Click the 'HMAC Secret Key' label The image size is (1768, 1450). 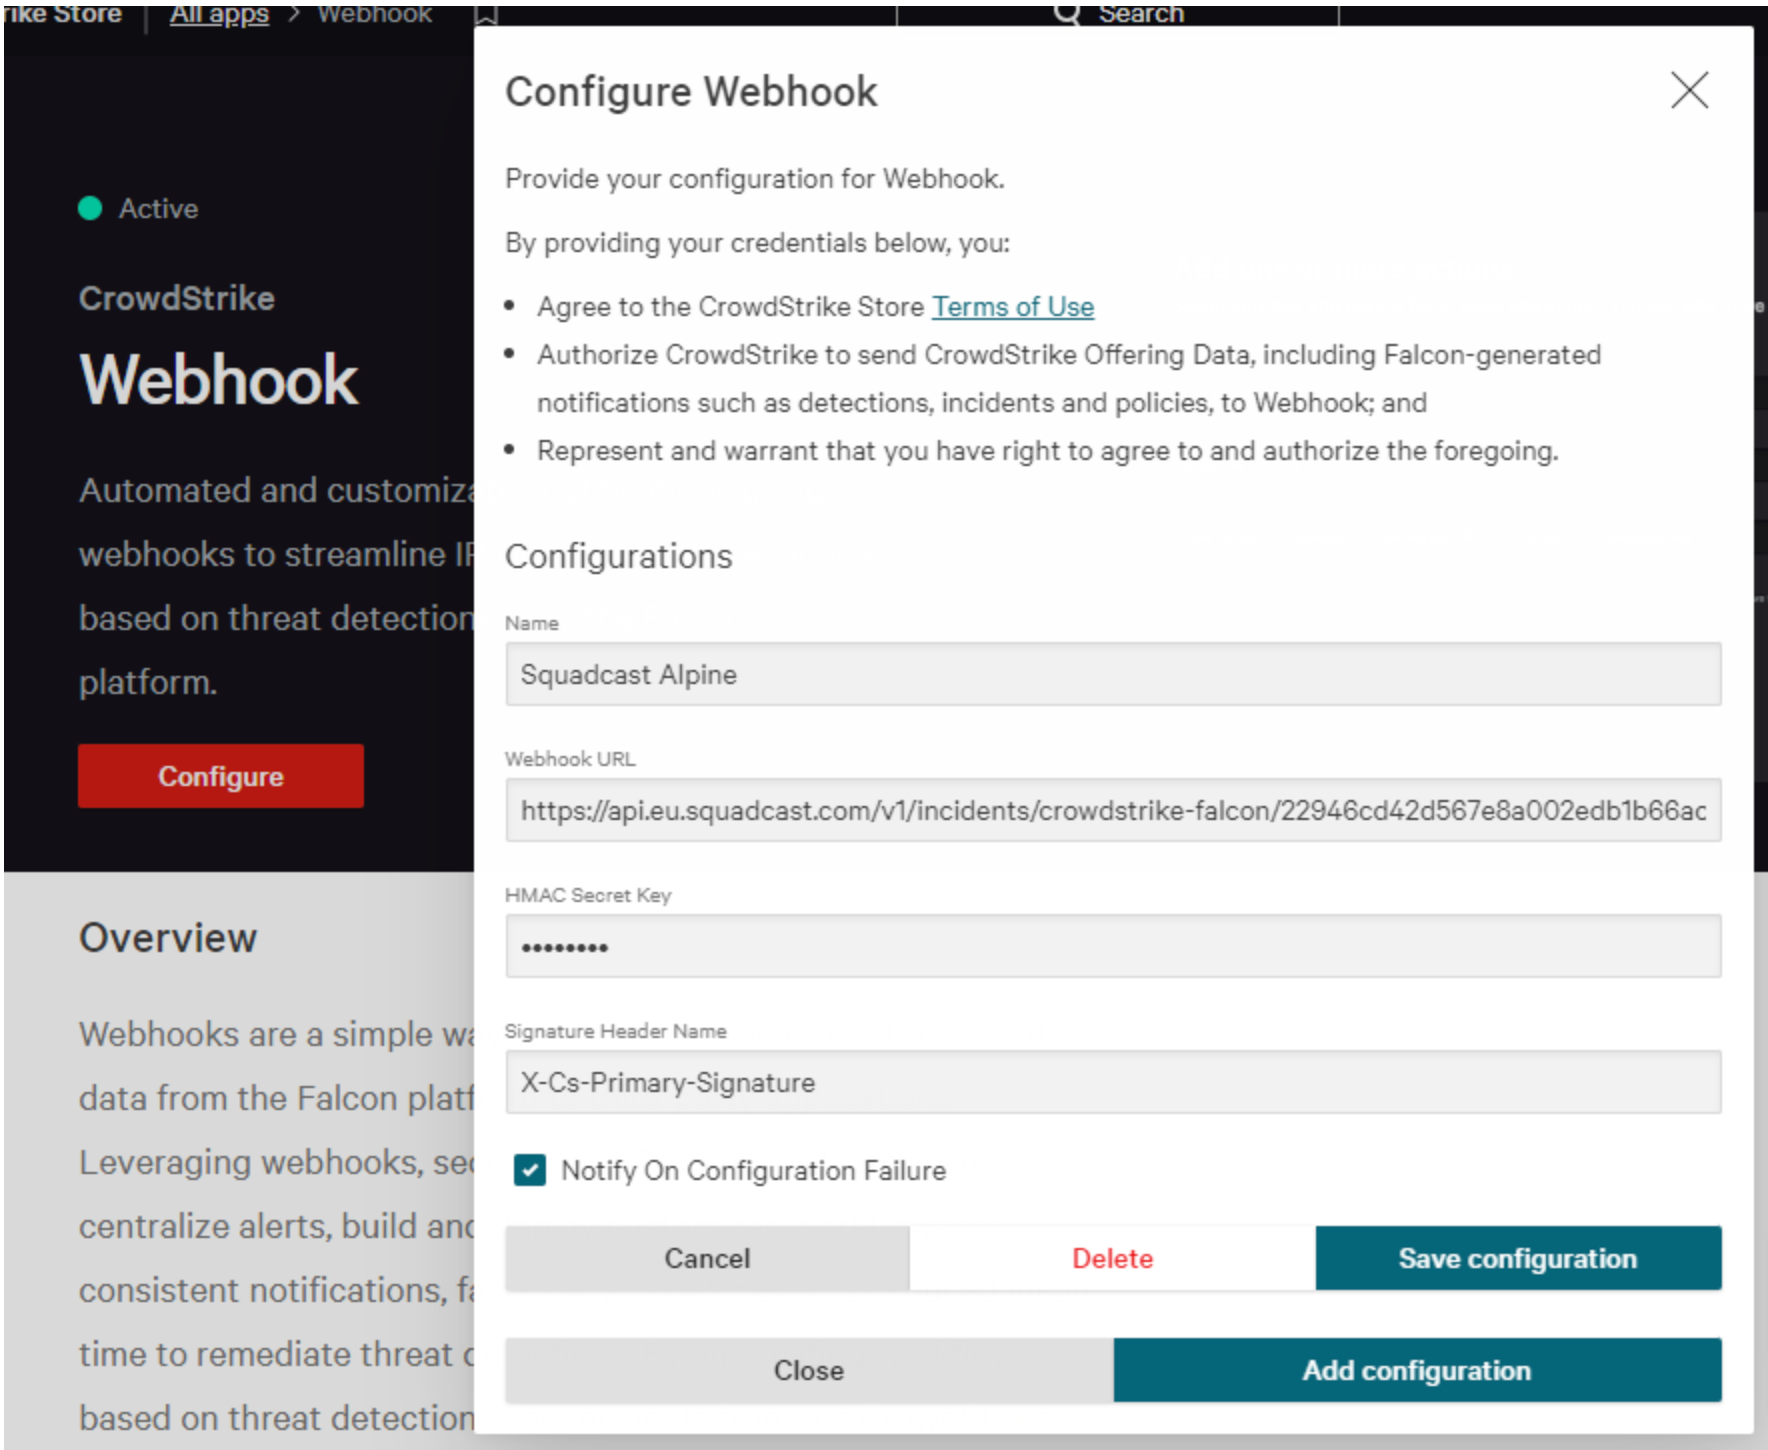[x=588, y=895]
